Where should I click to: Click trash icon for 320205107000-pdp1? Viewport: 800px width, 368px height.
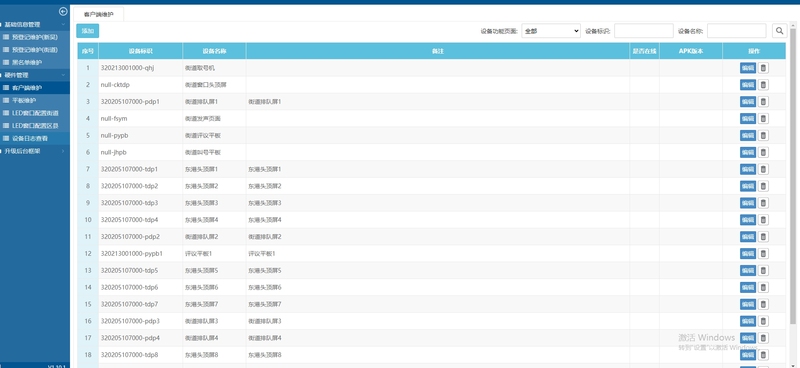click(x=763, y=102)
